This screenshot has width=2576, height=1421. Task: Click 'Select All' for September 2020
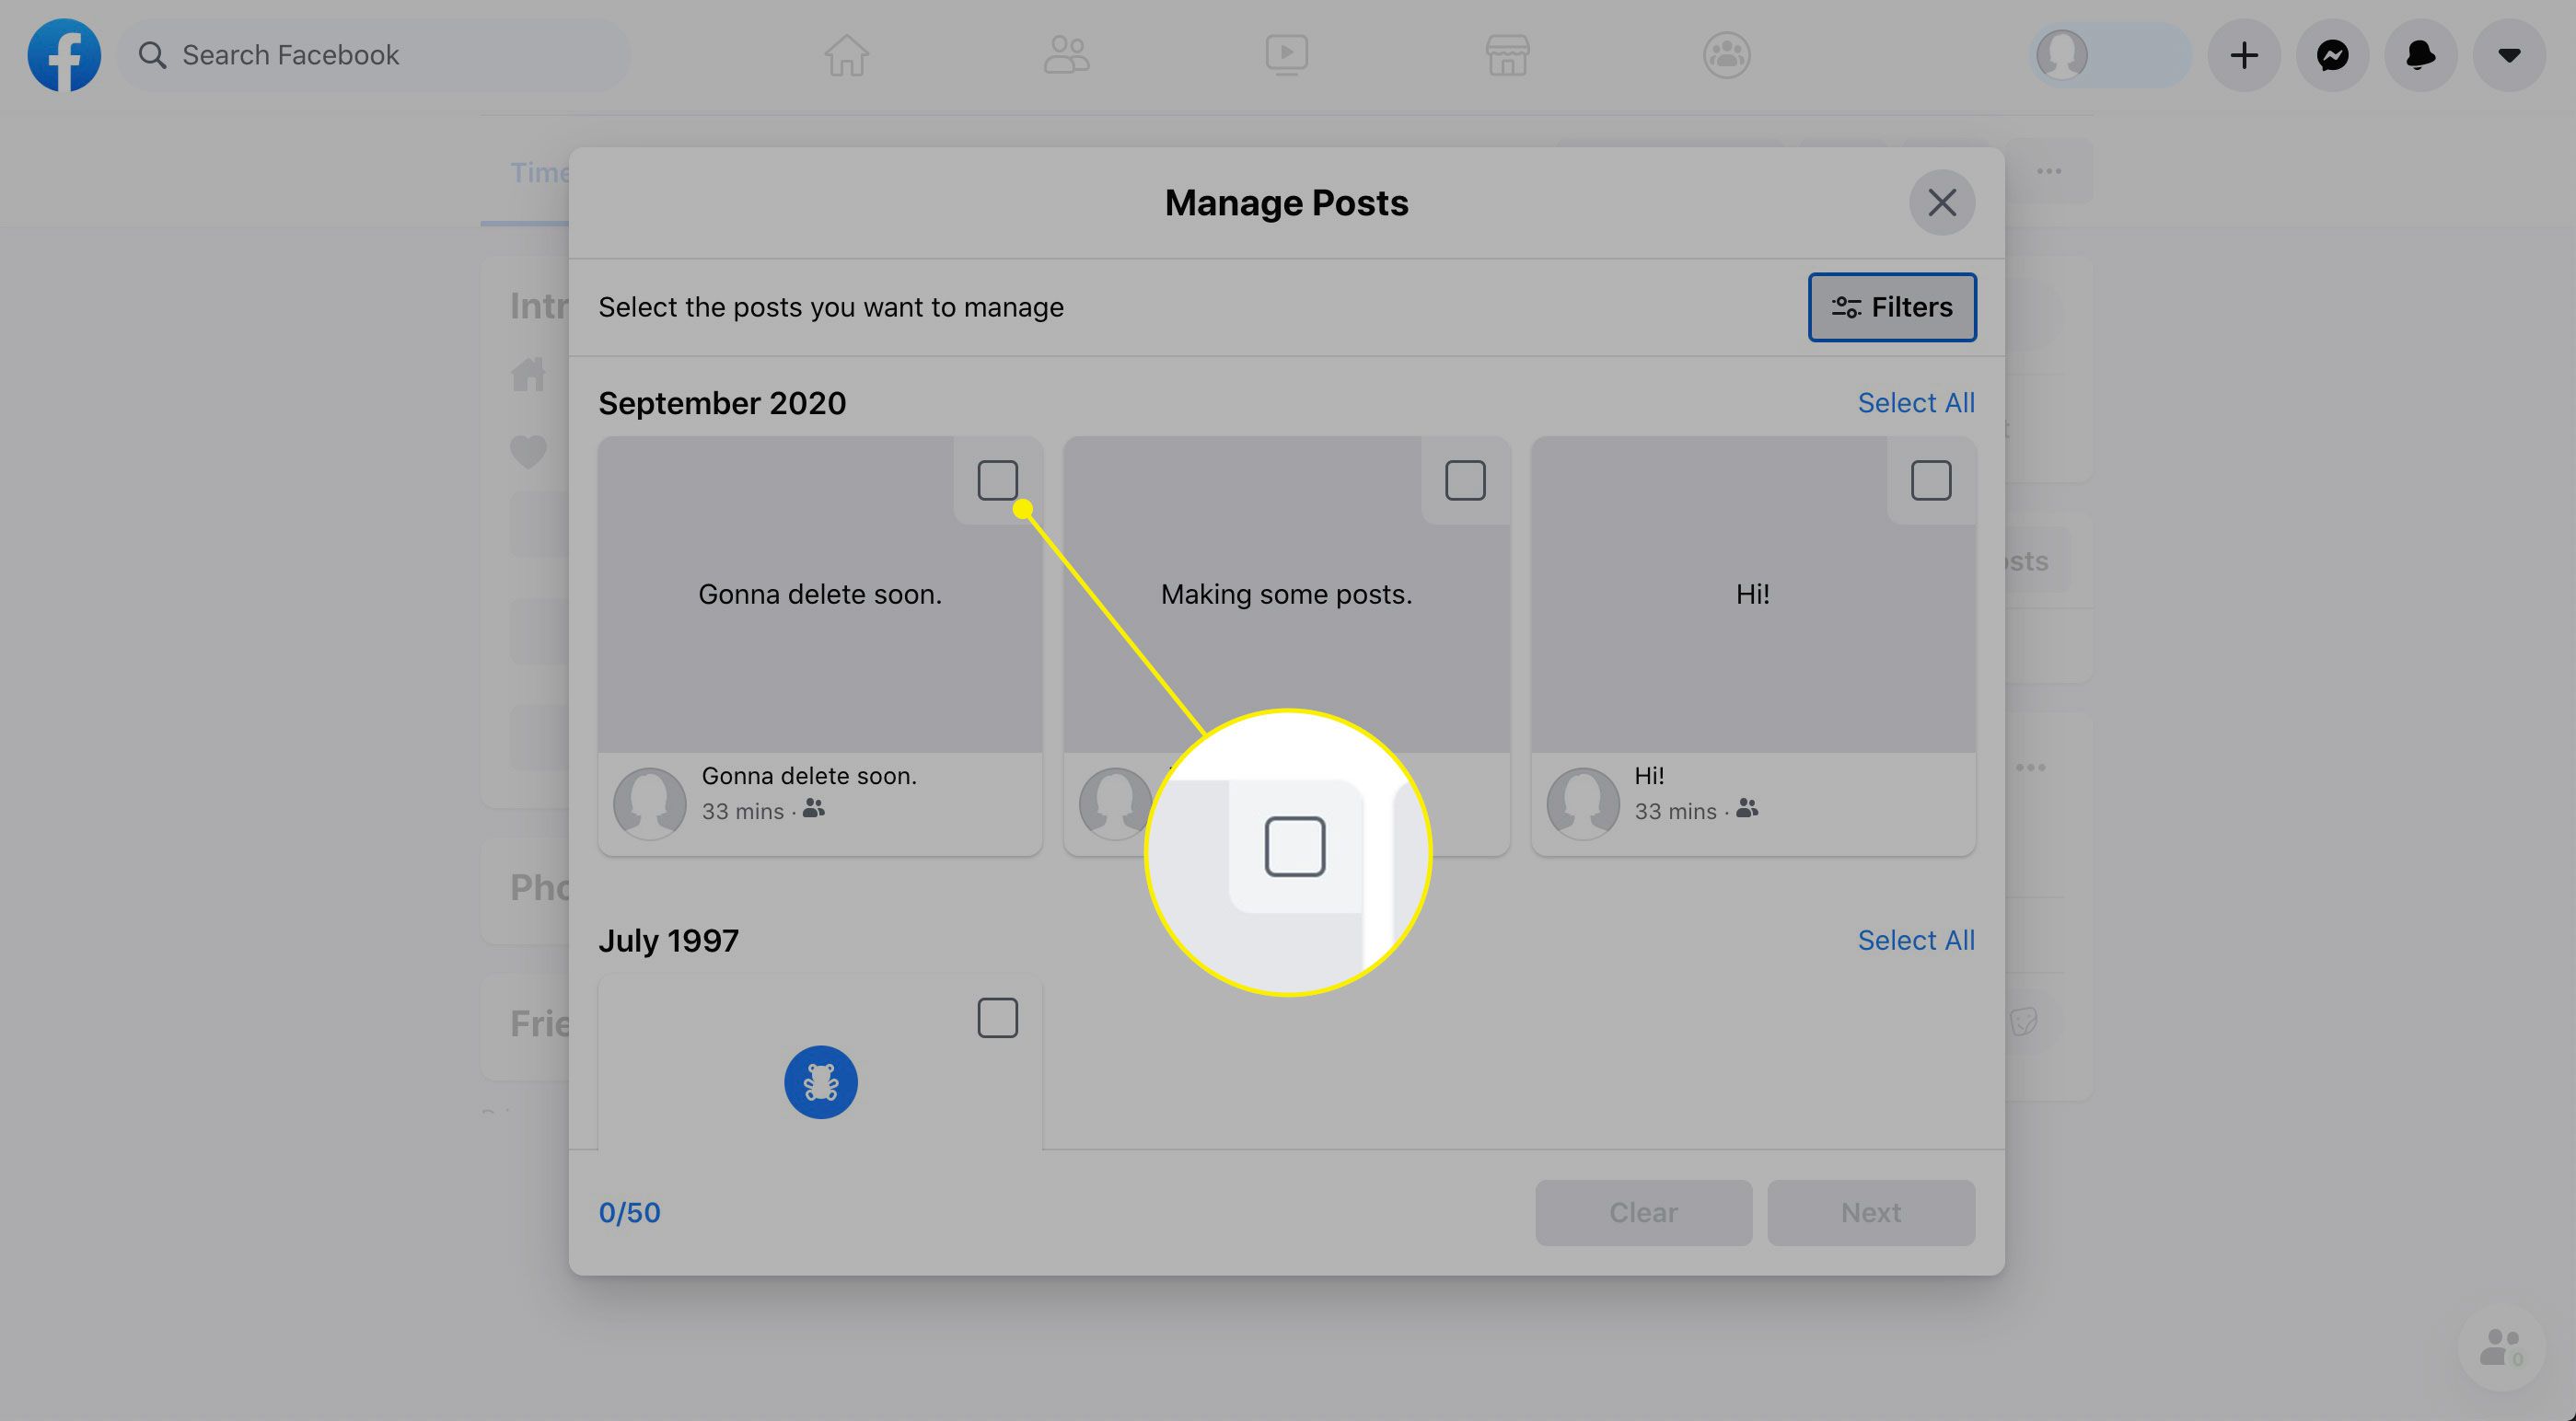pos(1916,402)
